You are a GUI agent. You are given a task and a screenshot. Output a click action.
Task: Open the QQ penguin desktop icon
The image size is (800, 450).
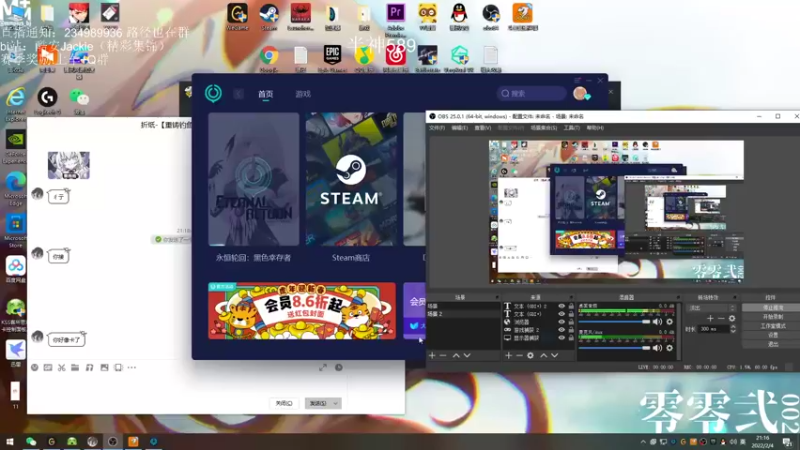click(x=459, y=13)
